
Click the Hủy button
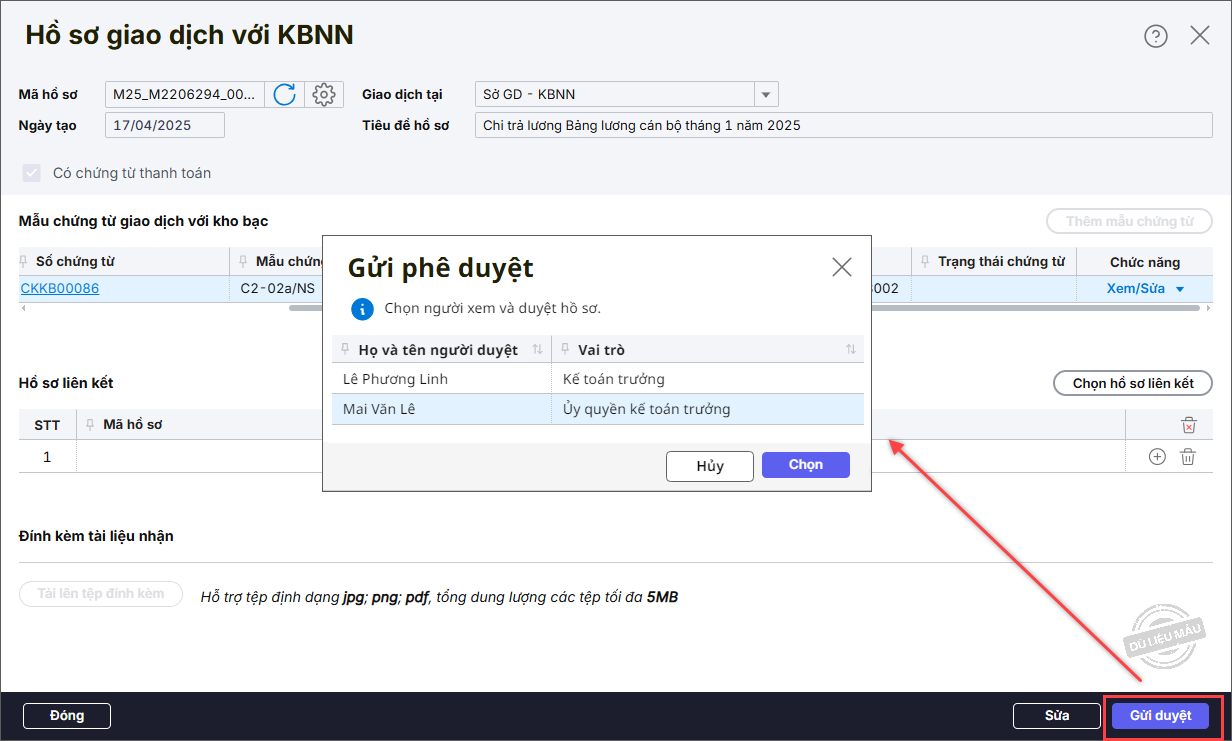click(710, 465)
